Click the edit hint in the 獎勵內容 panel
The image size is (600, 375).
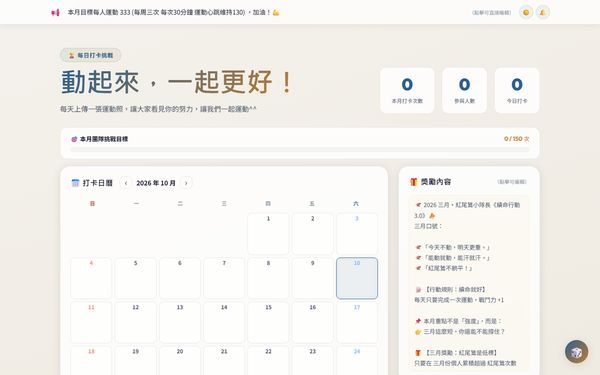click(512, 182)
